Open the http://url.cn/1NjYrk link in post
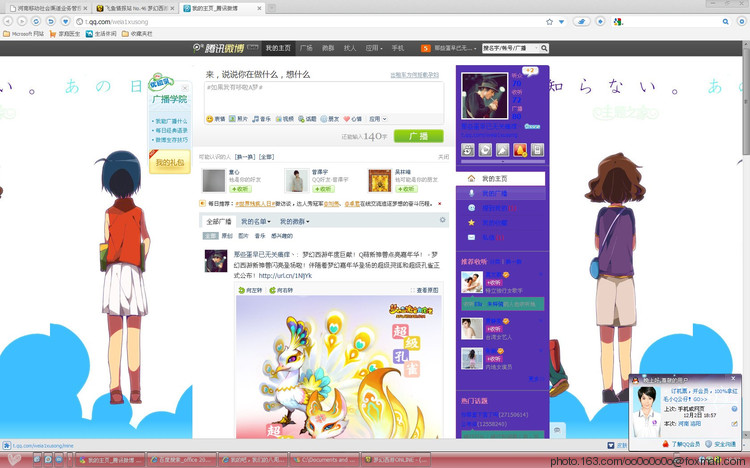750x468 pixels. click(x=285, y=276)
